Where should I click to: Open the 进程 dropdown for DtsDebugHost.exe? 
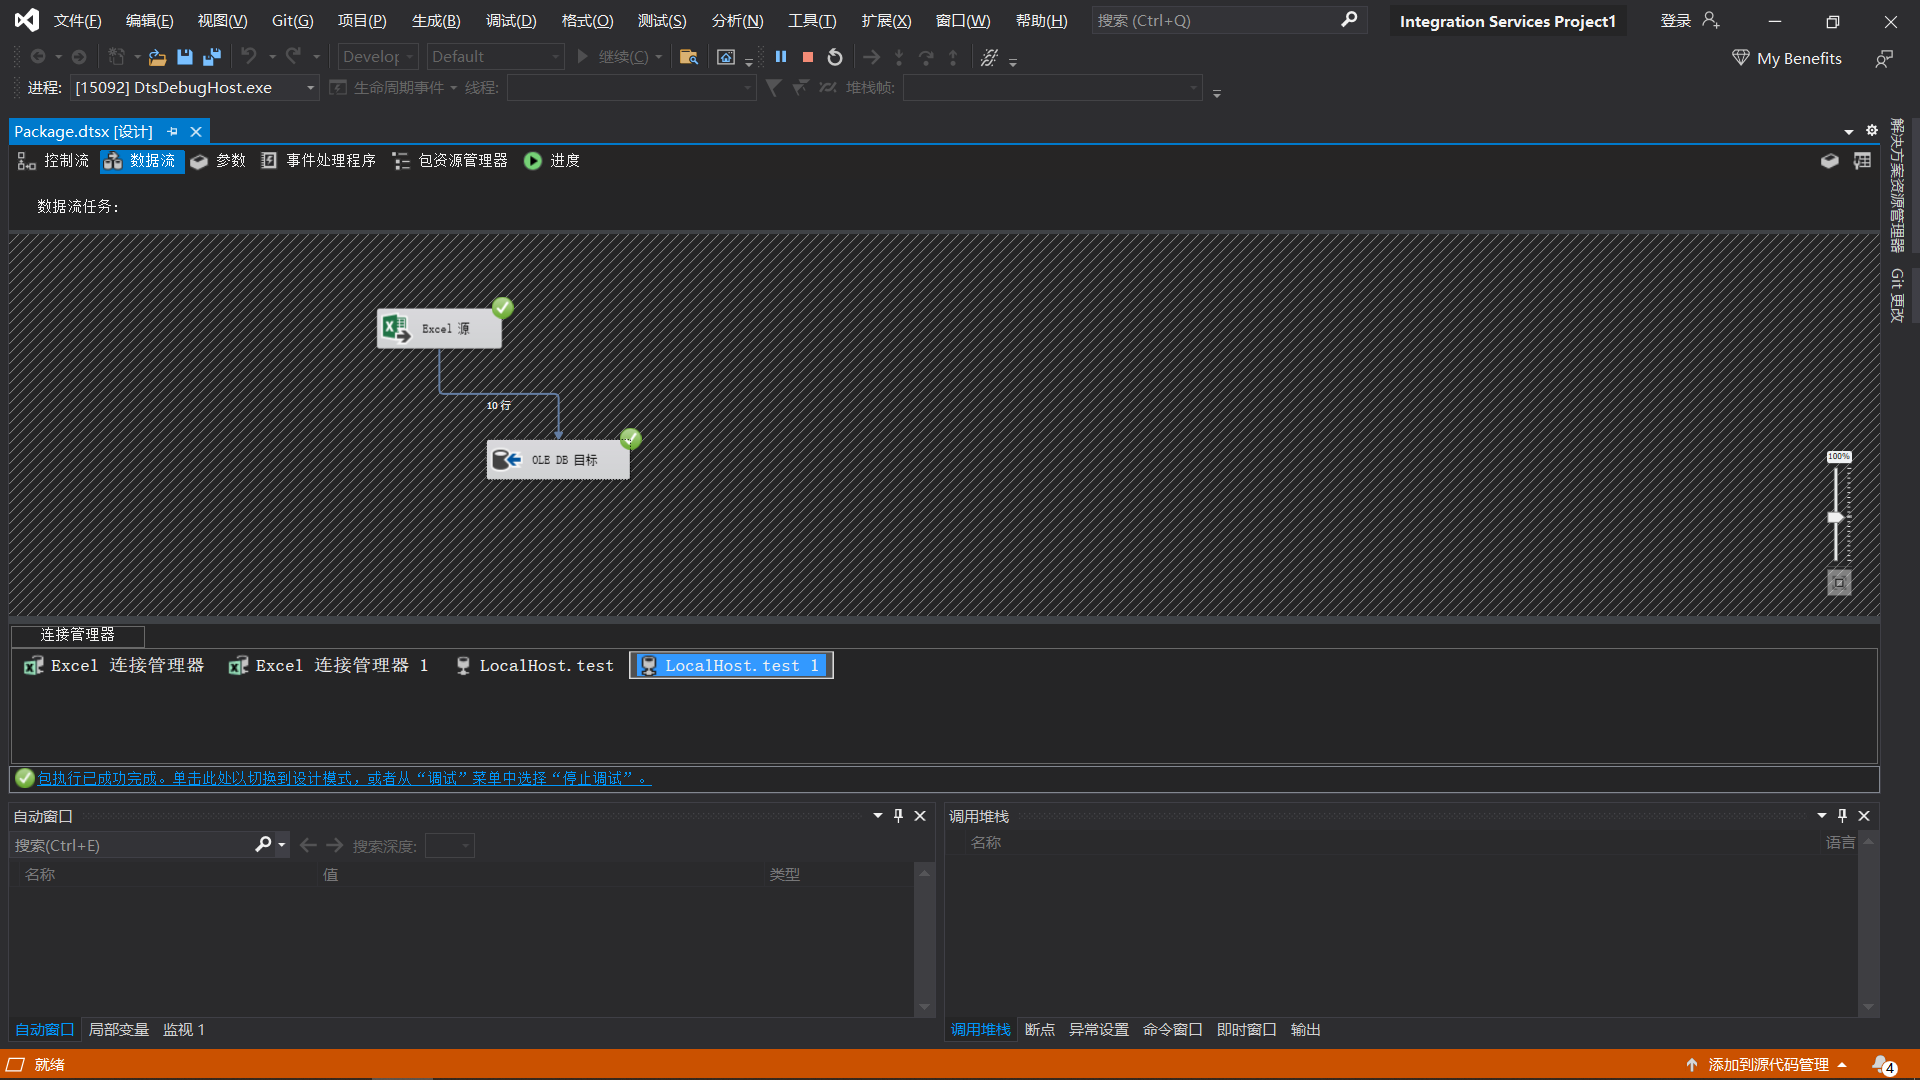pyautogui.click(x=310, y=88)
